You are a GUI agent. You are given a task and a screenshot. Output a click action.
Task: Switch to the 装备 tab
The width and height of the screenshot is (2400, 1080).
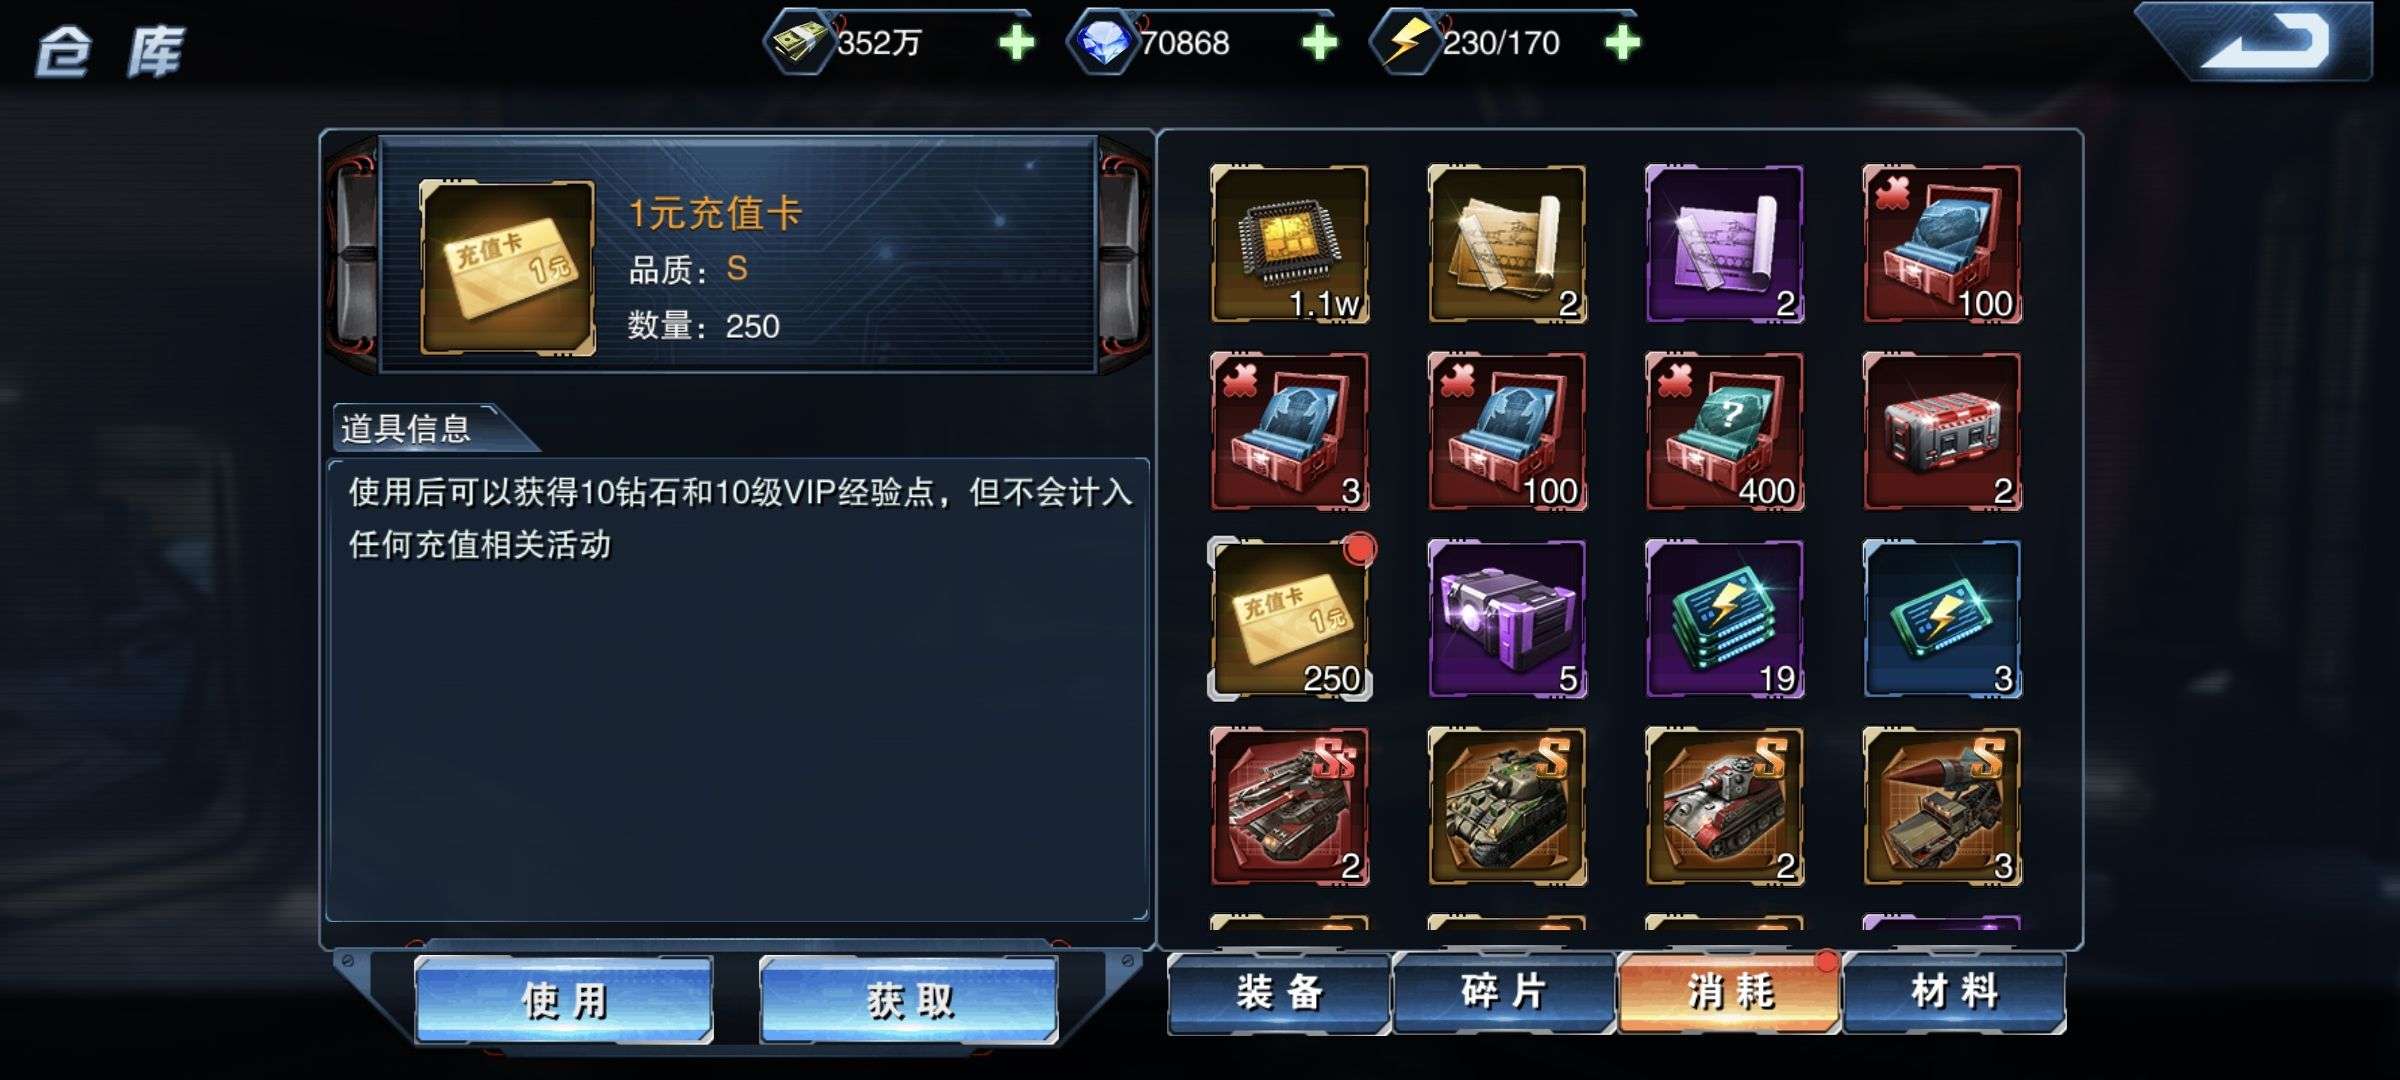[x=1279, y=993]
